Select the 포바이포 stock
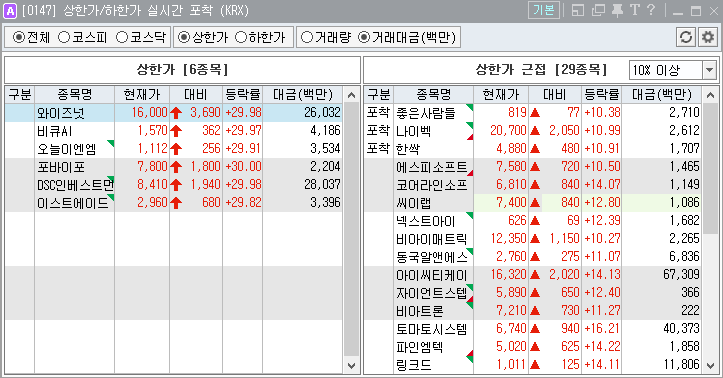 click(61, 167)
